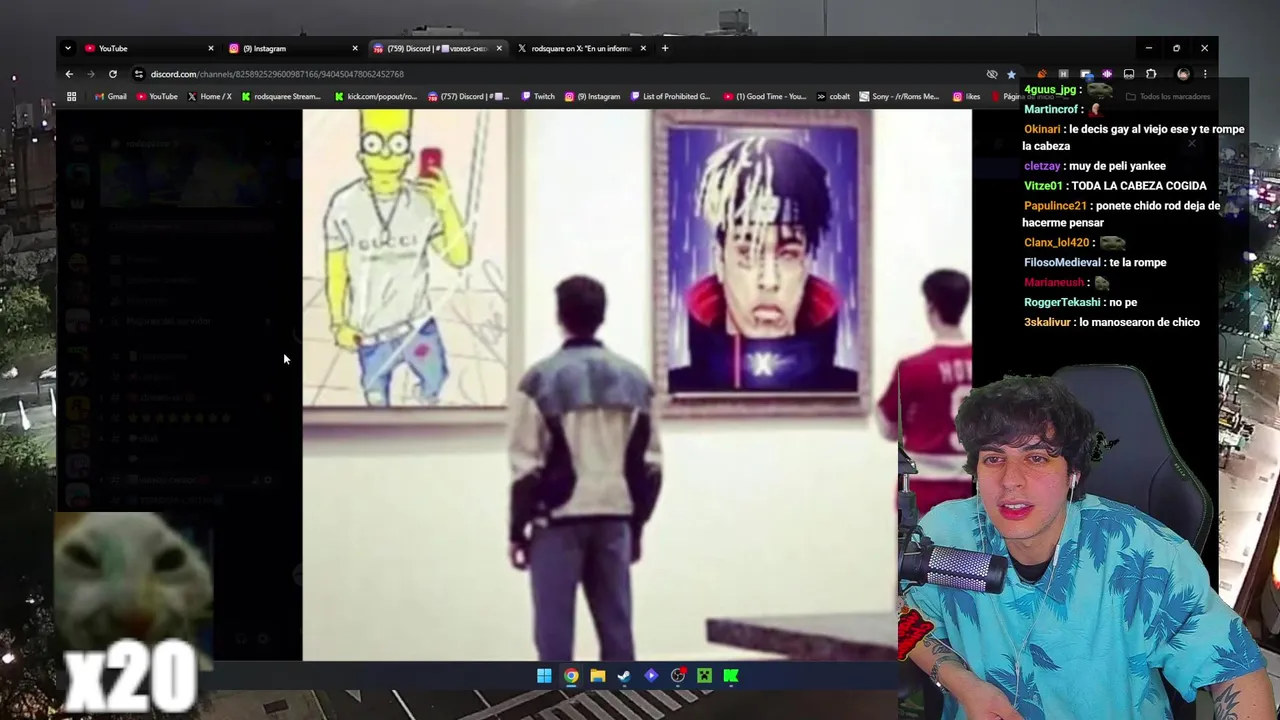Open the tab search dropdown
The width and height of the screenshot is (1280, 720).
coord(68,48)
